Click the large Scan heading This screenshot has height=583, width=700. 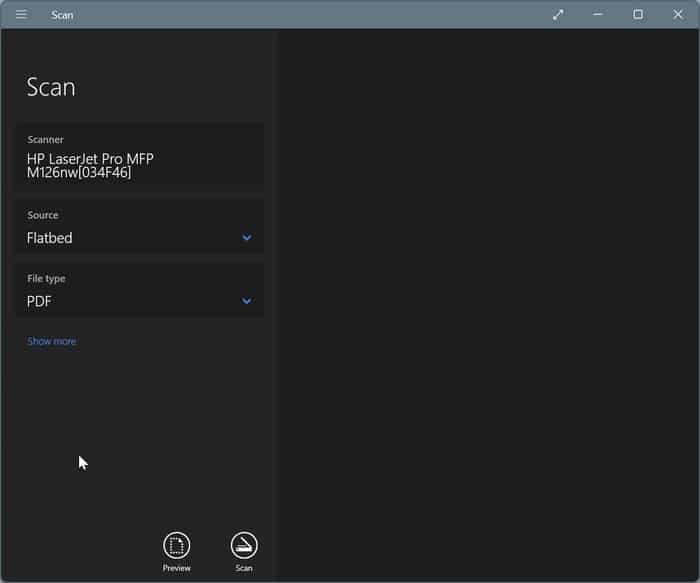51,87
